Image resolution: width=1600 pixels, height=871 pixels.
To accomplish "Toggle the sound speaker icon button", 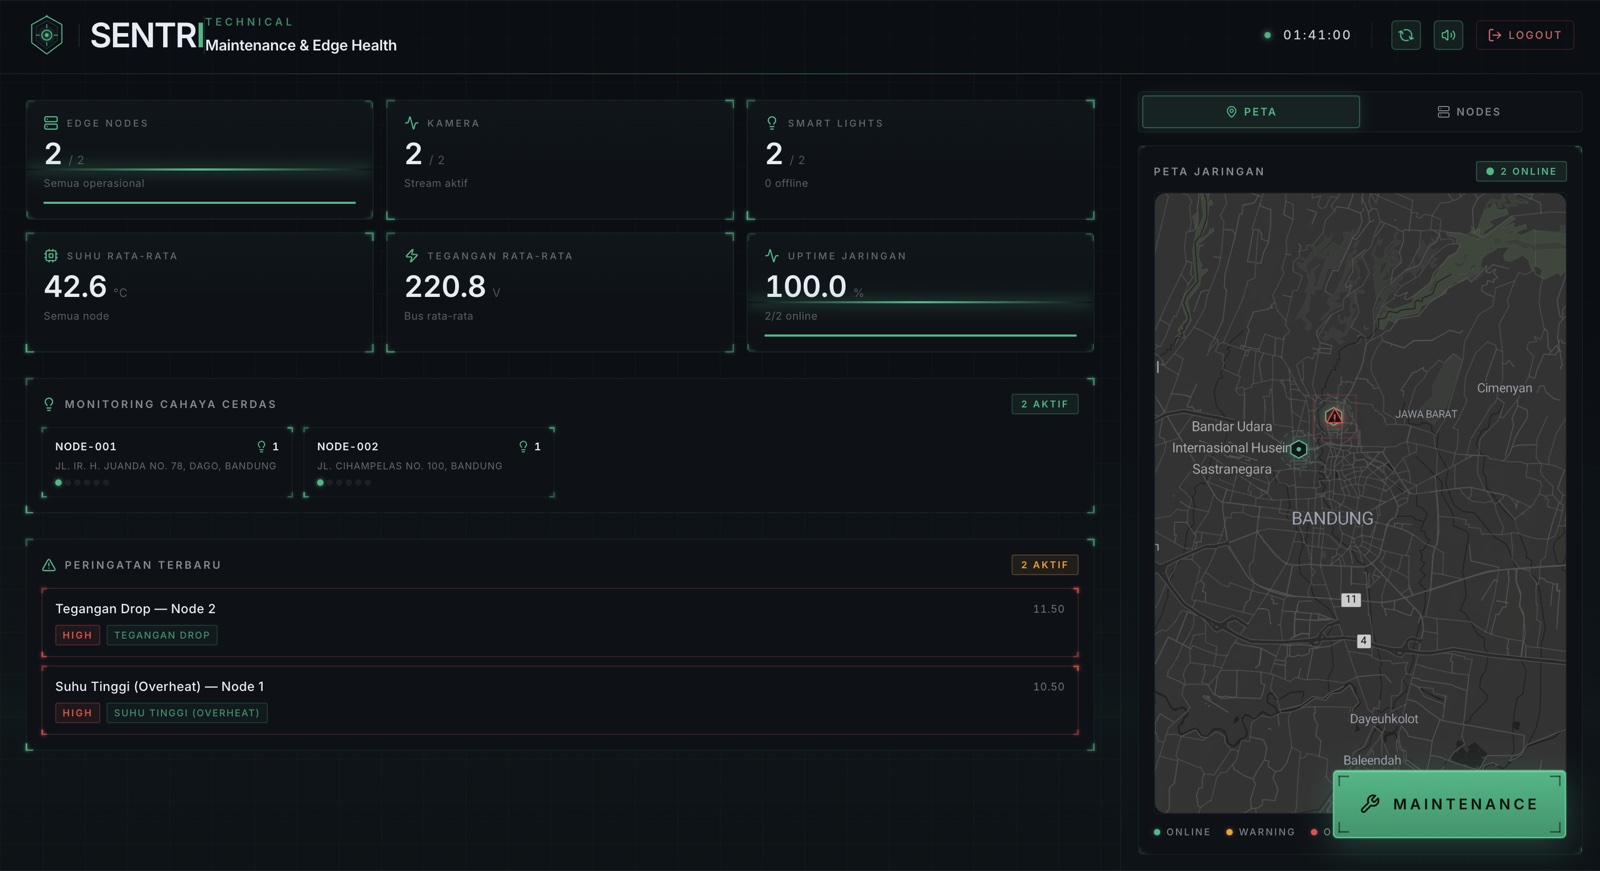I will 1448,35.
